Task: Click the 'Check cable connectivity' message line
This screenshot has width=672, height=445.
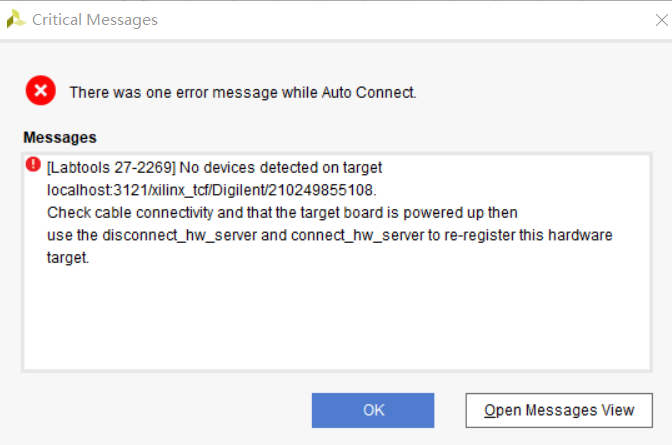Action: [282, 213]
